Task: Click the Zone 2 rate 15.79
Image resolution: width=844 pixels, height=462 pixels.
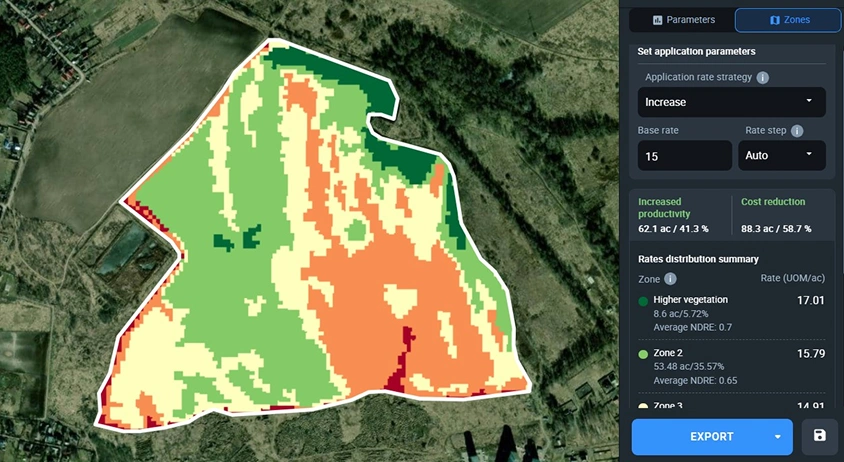Action: point(811,354)
